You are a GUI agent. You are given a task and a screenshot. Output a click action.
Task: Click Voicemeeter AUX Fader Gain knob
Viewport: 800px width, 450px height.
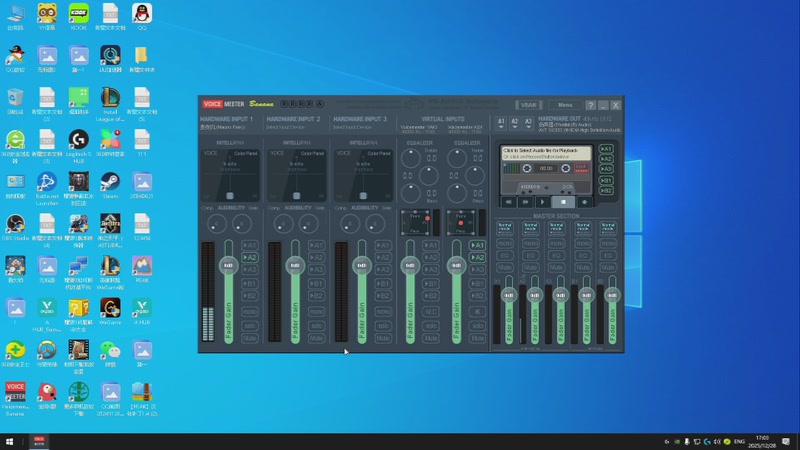456,265
